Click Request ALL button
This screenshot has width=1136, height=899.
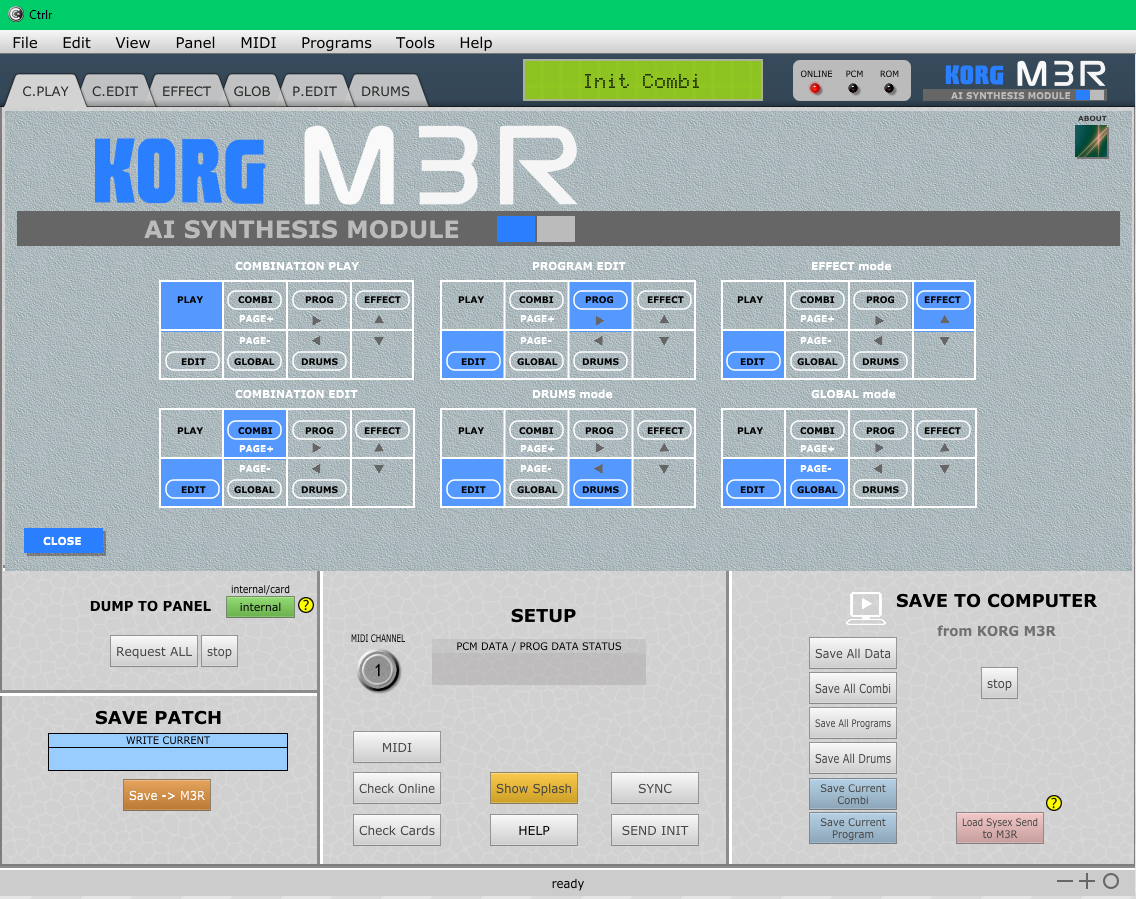point(154,651)
